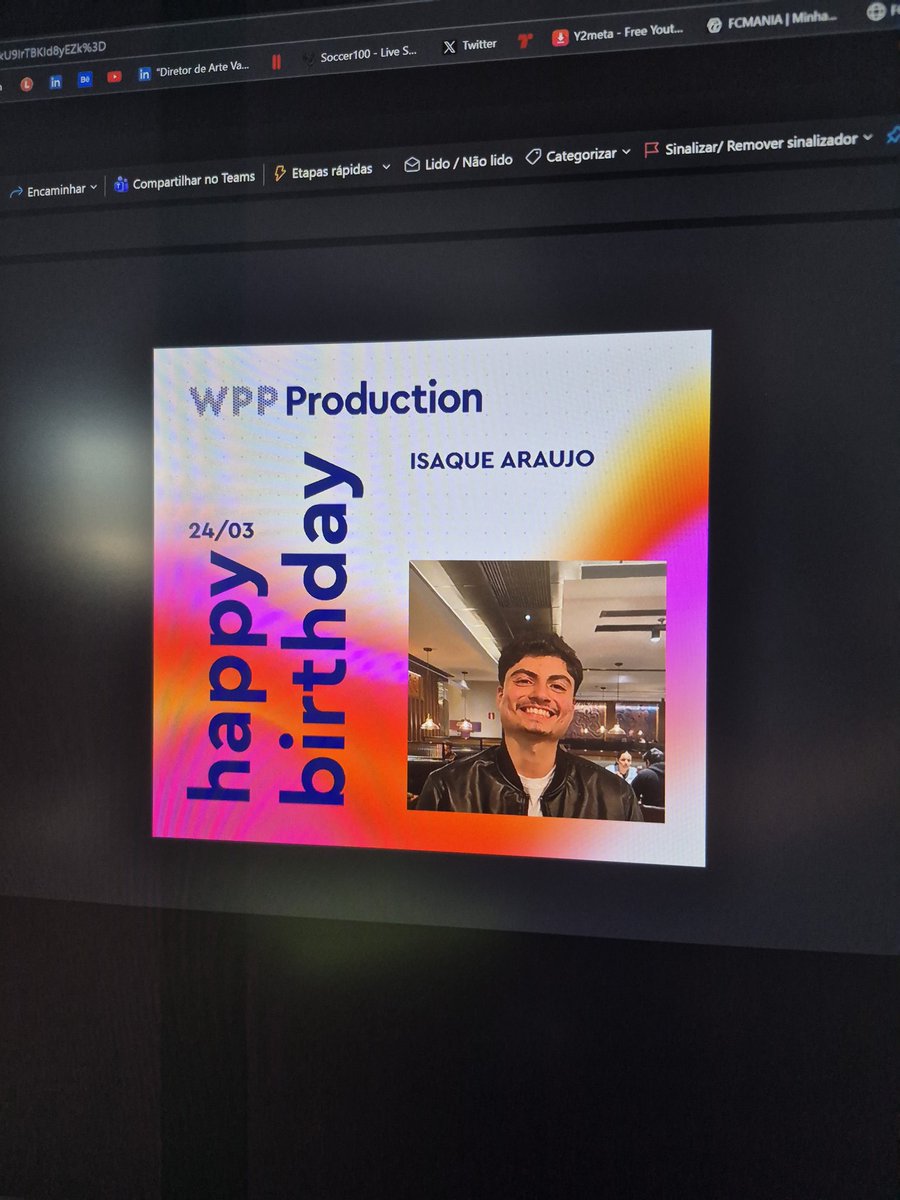The width and height of the screenshot is (900, 1200).
Task: Open Etapas rápidas
Action: point(323,172)
